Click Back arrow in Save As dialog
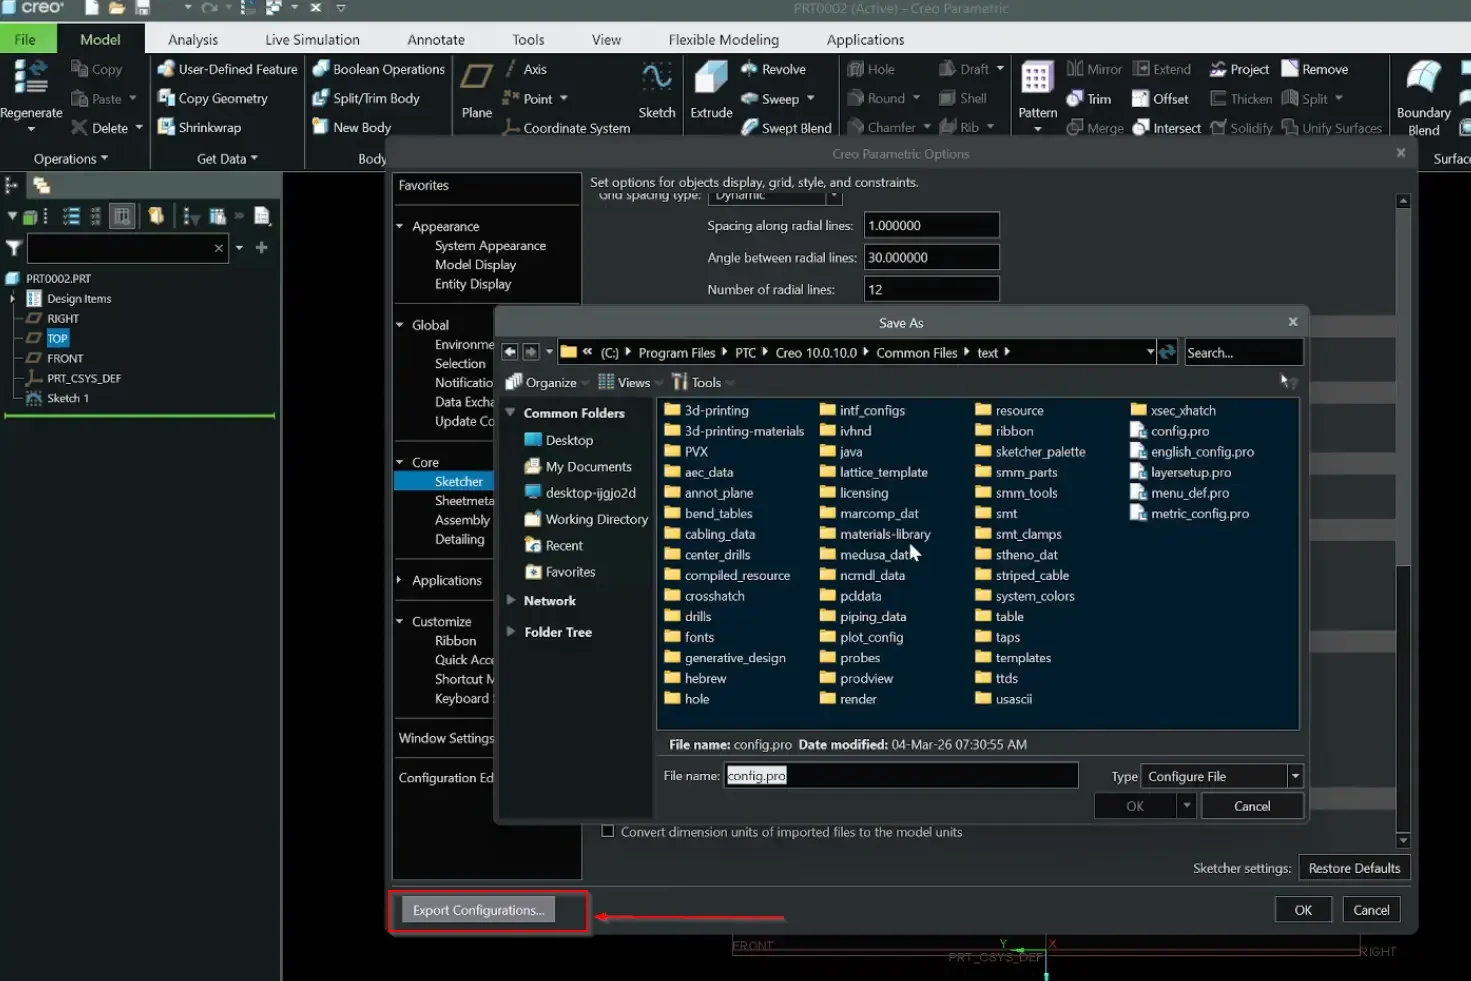This screenshot has height=981, width=1471. [x=510, y=352]
